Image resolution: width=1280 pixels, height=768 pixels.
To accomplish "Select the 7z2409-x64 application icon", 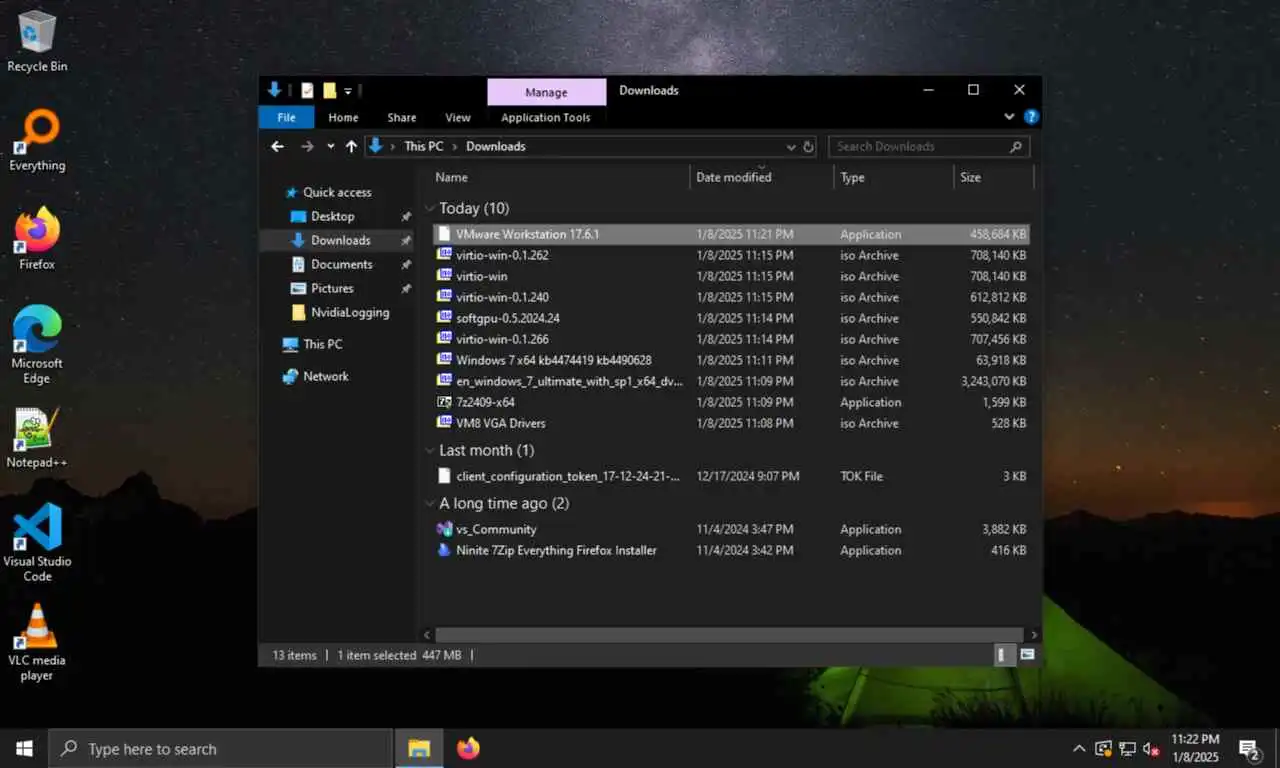I will 445,402.
